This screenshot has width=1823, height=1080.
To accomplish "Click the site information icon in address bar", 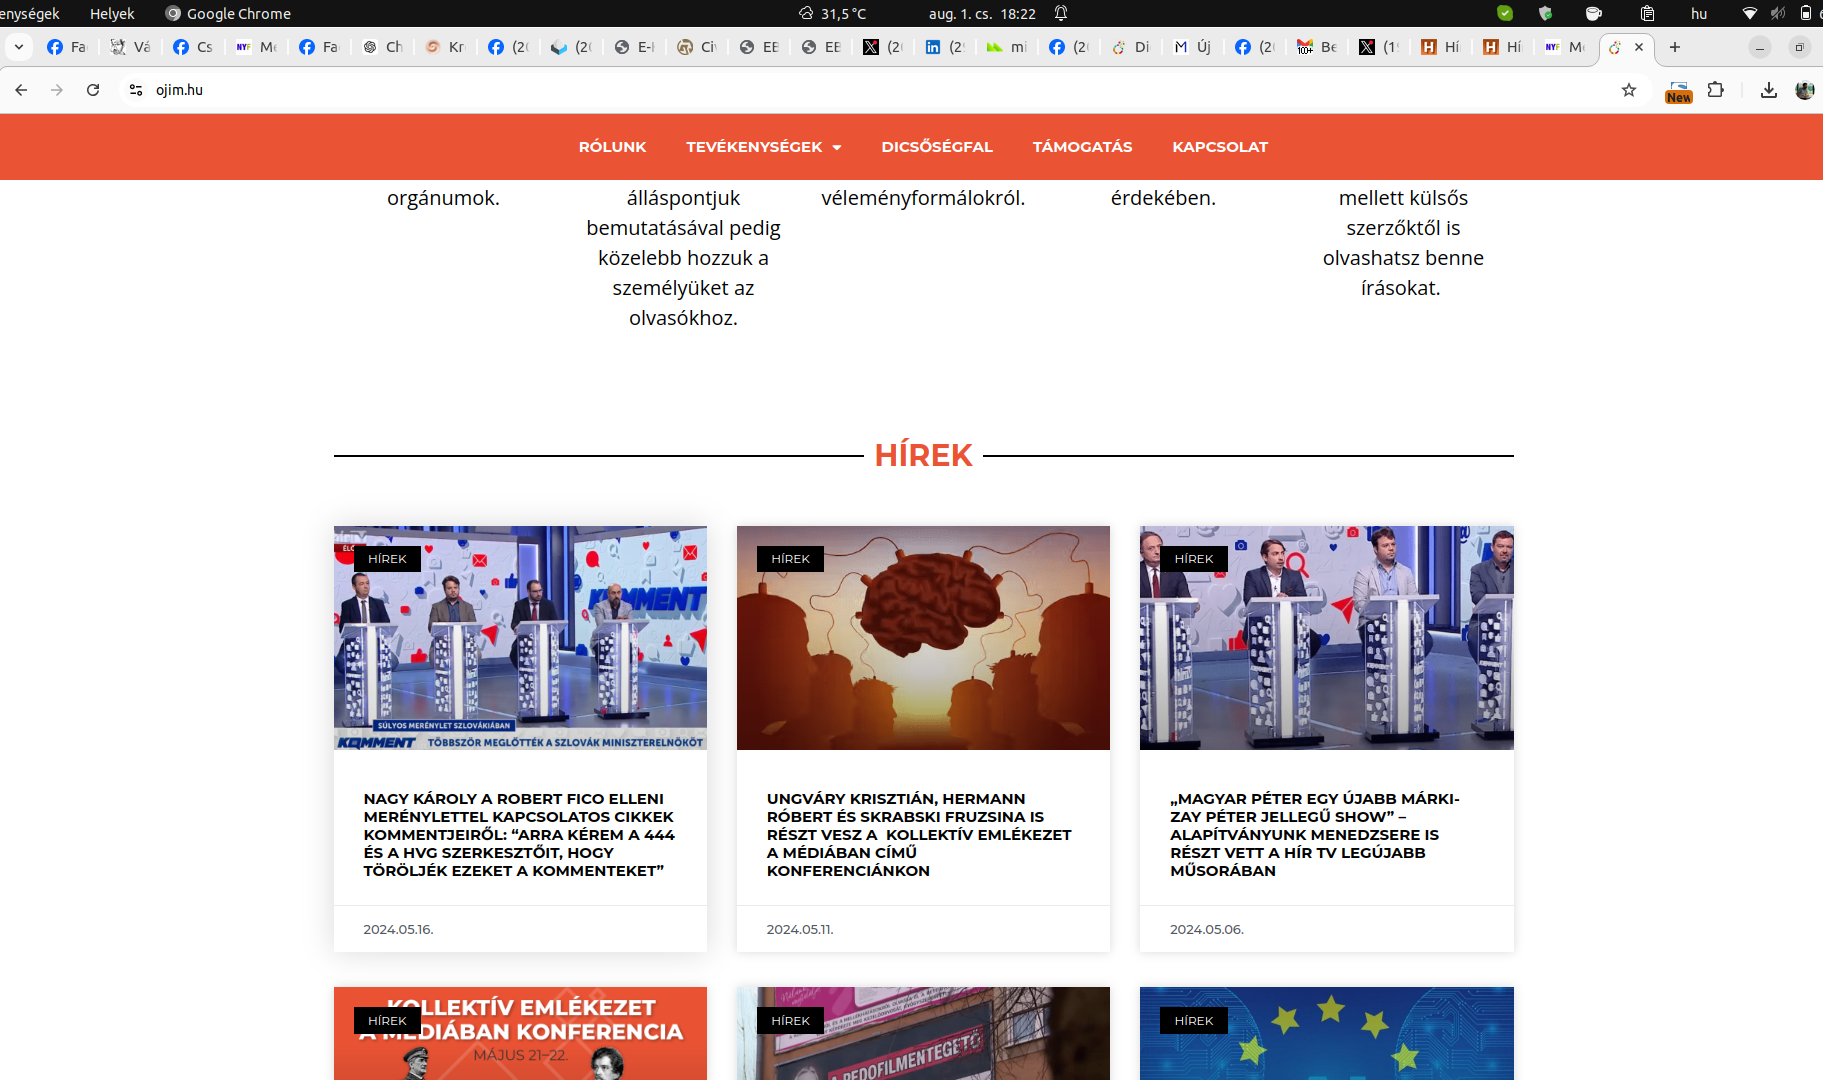I will coord(136,90).
